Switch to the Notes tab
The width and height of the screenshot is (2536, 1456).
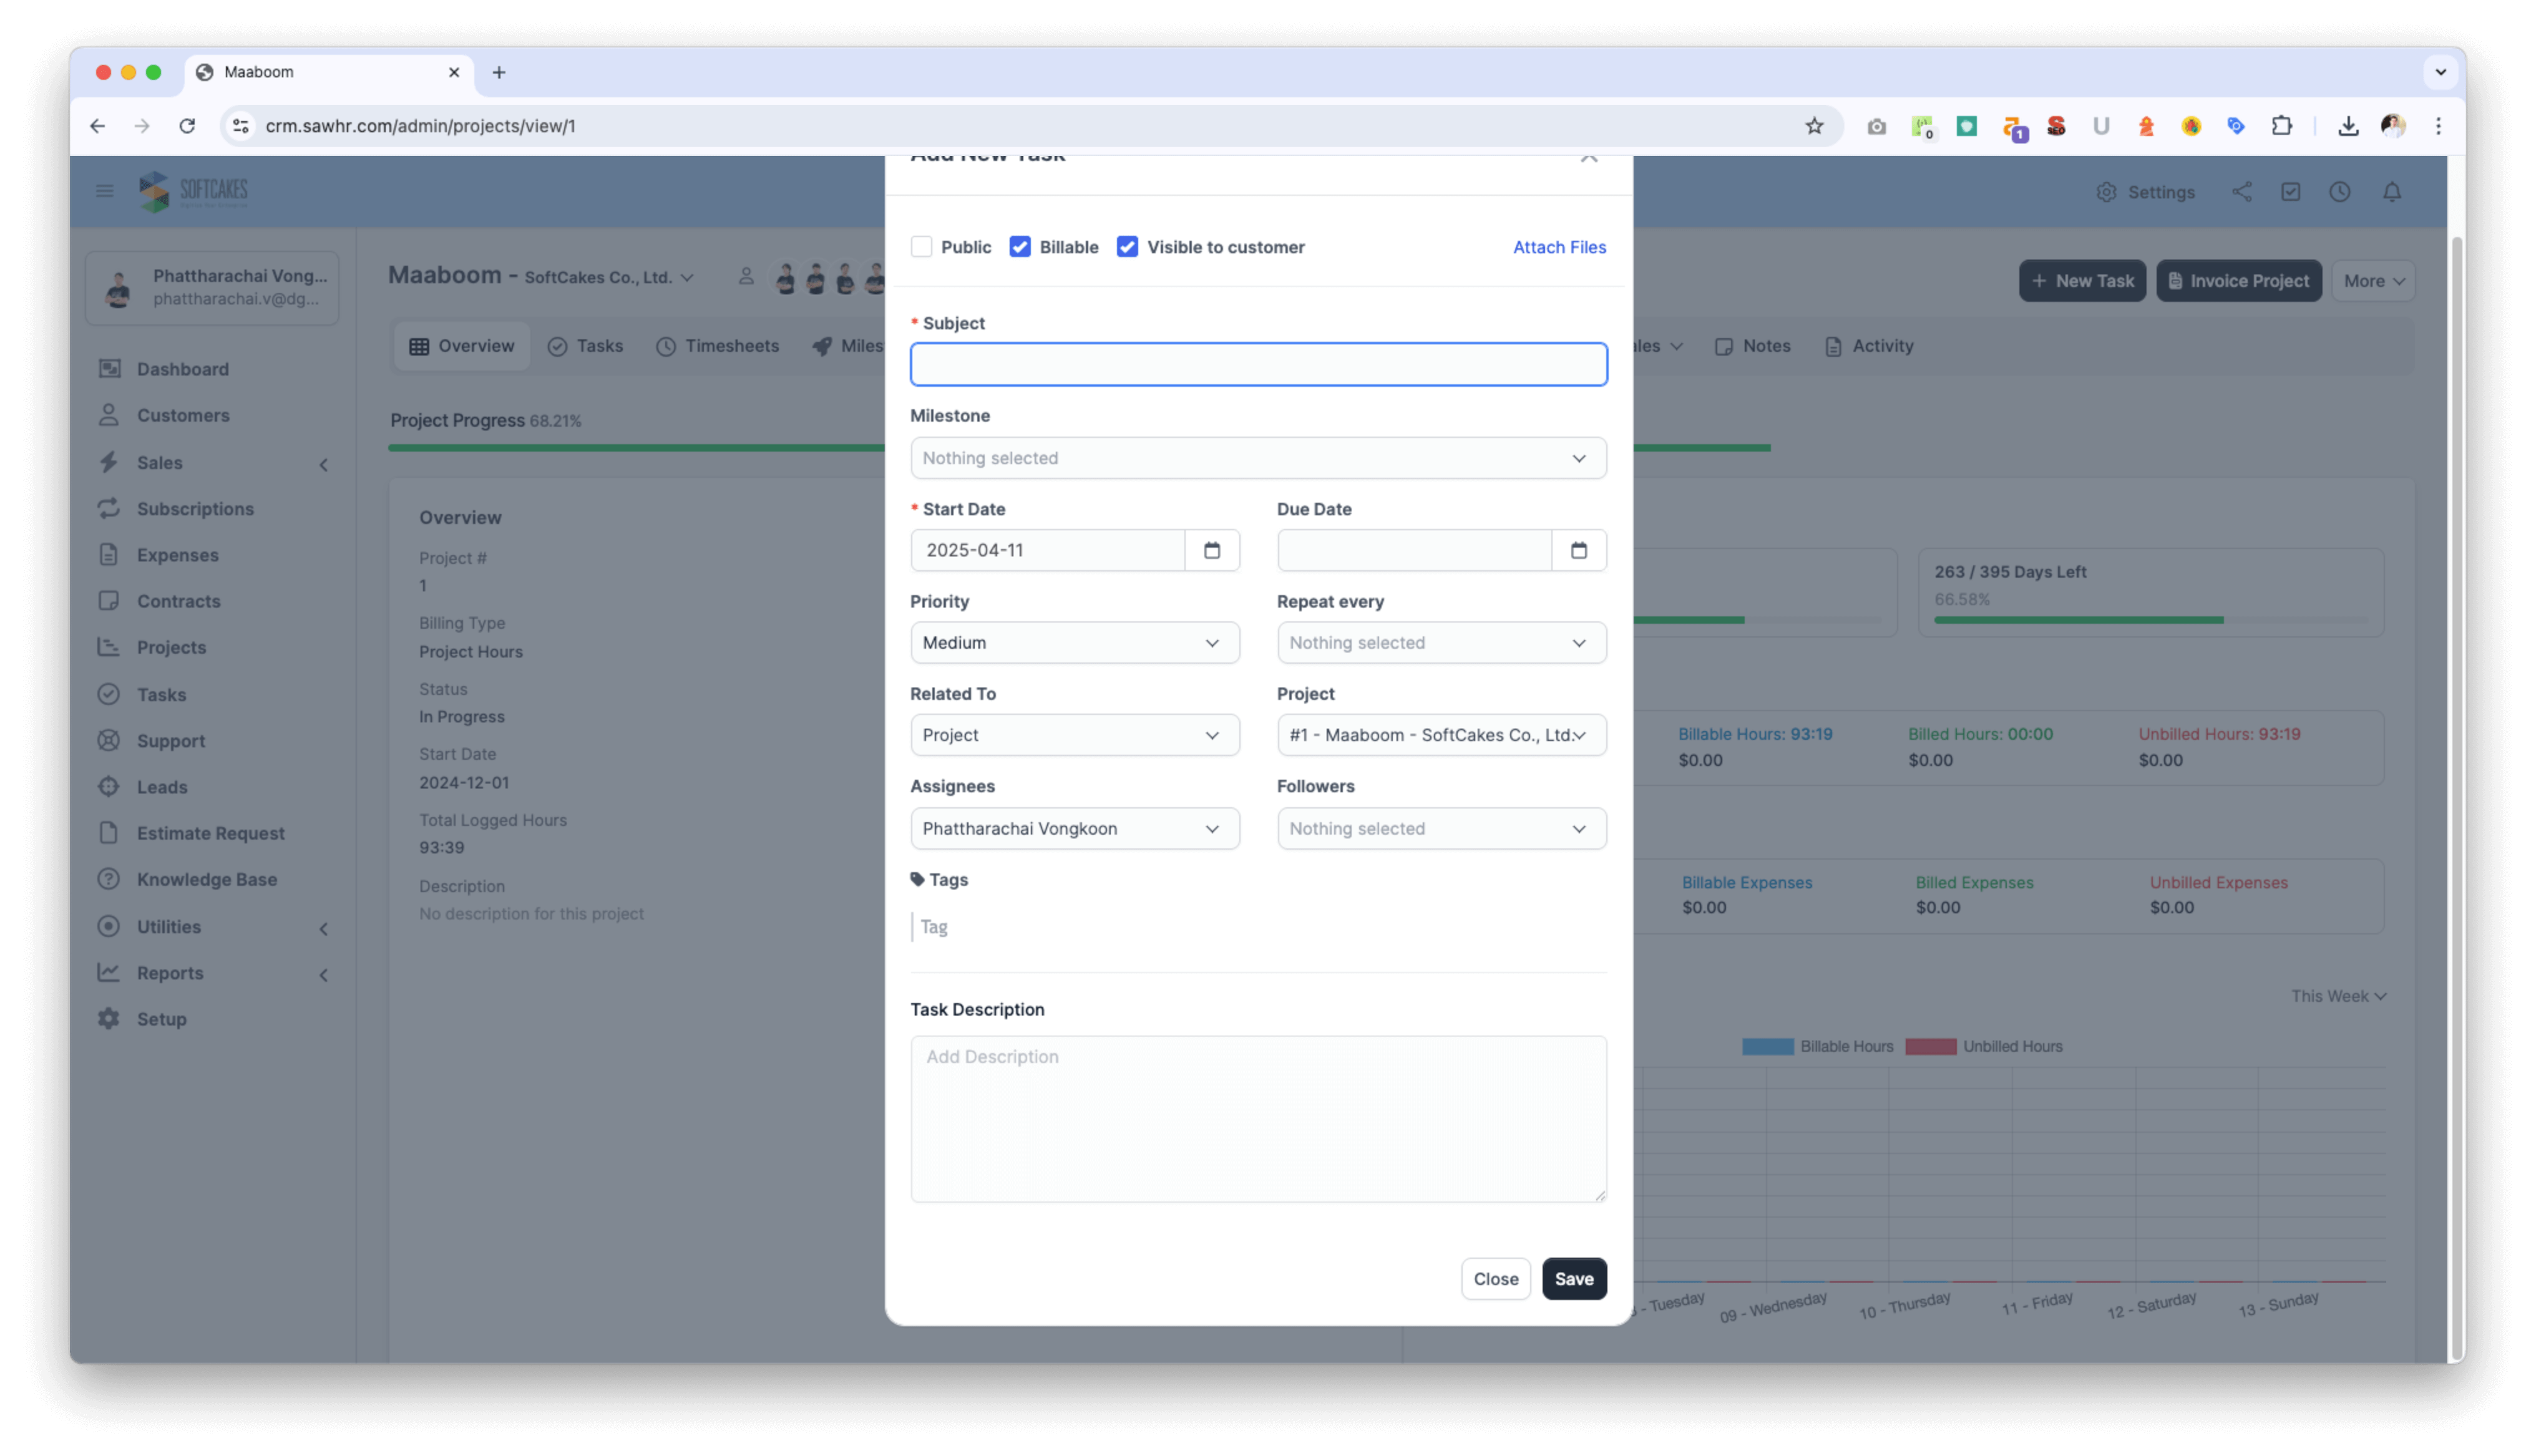click(x=1752, y=346)
